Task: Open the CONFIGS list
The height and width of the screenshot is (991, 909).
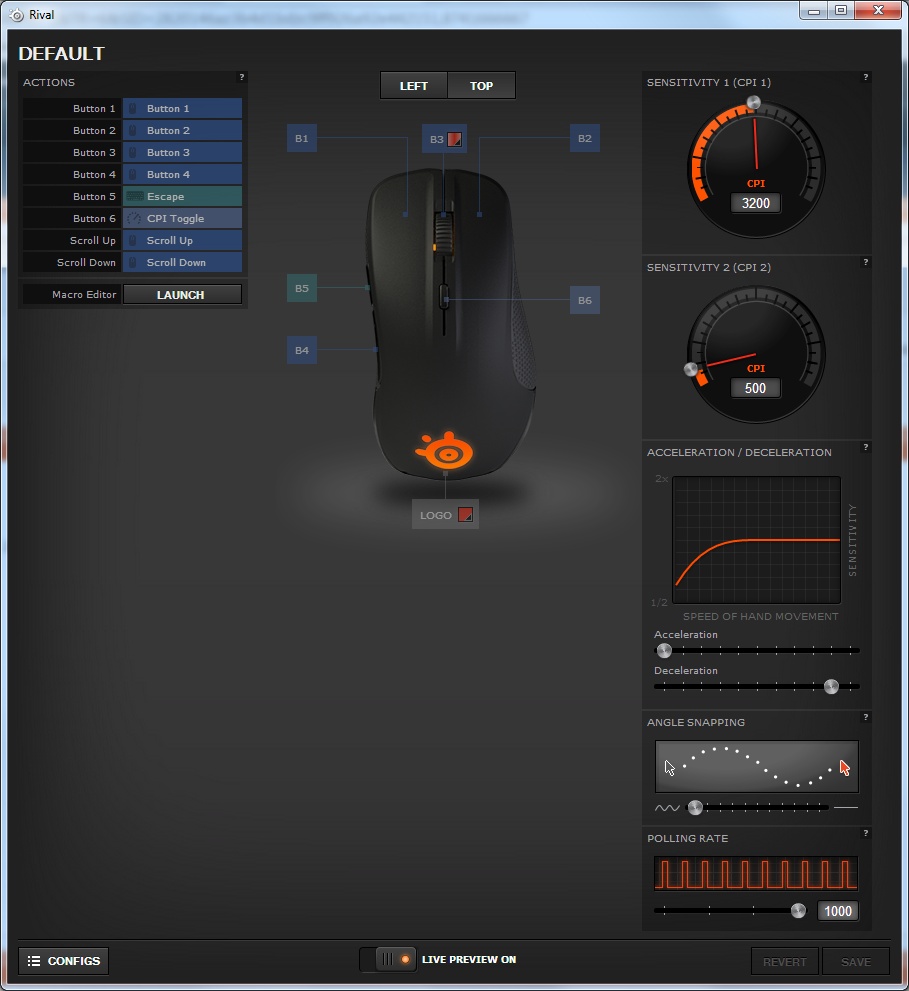Action: 63,961
